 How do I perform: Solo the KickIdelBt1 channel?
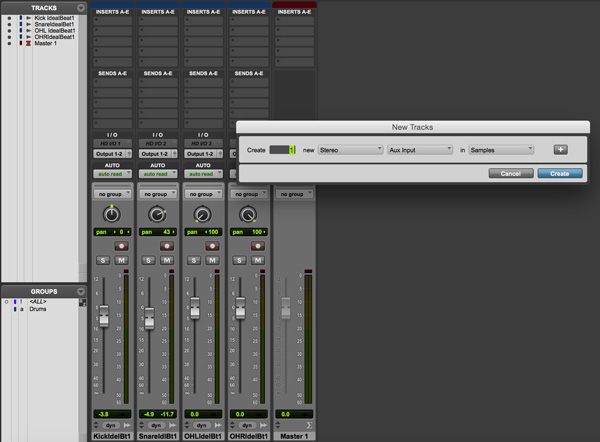[x=103, y=261]
